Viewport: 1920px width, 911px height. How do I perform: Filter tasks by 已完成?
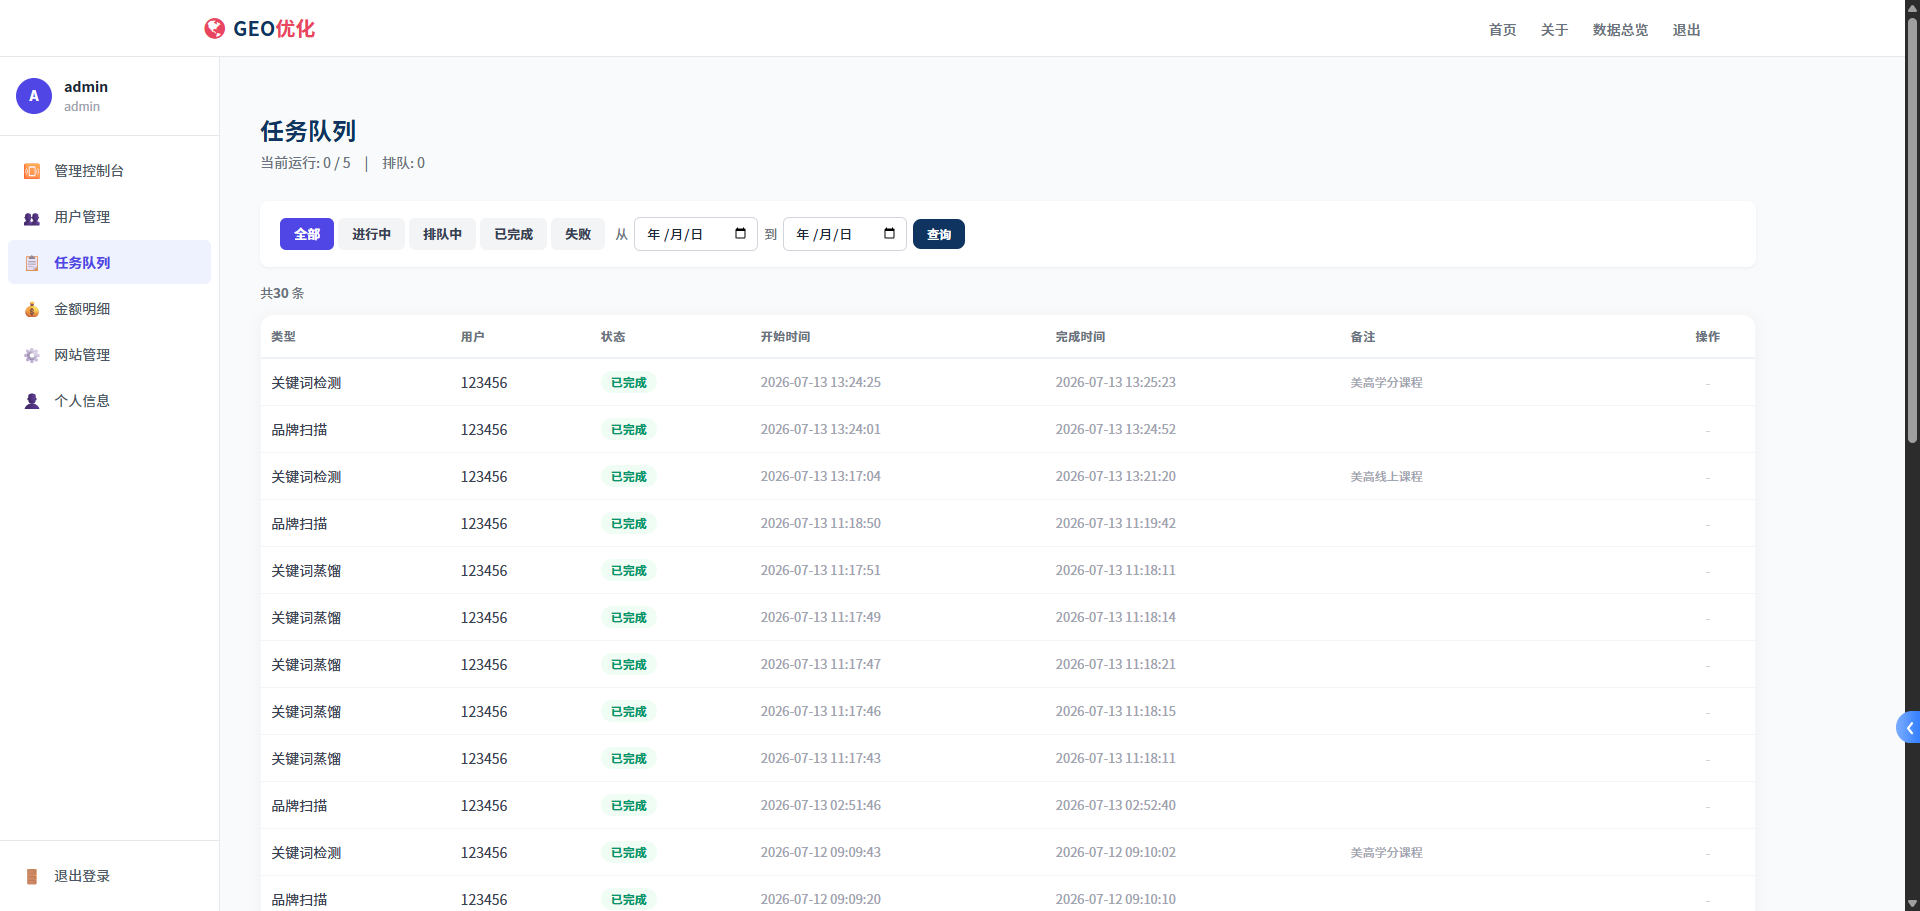(513, 234)
